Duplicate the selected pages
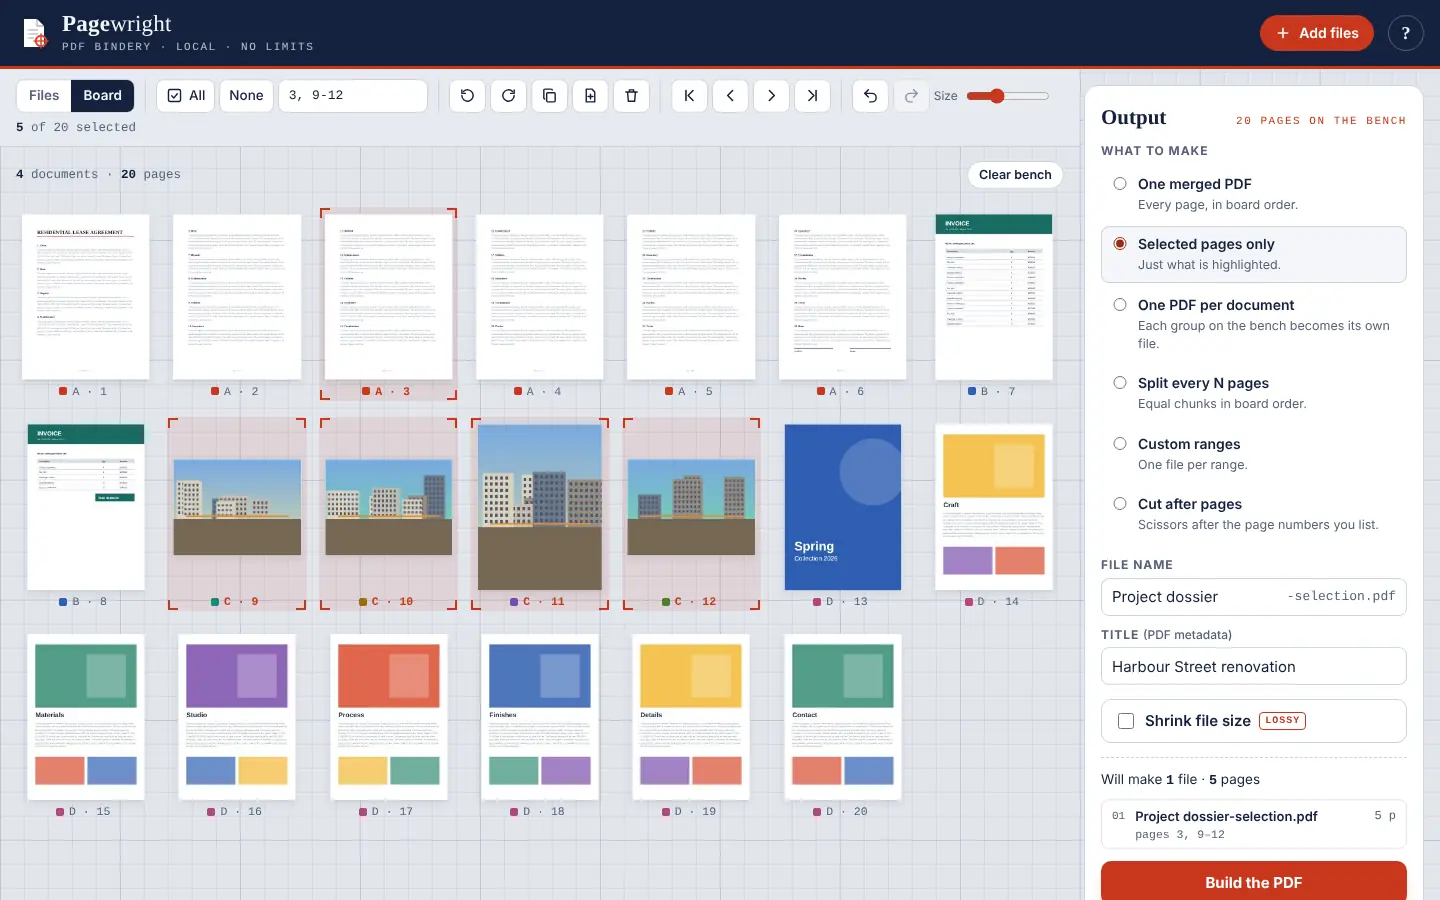 (549, 96)
